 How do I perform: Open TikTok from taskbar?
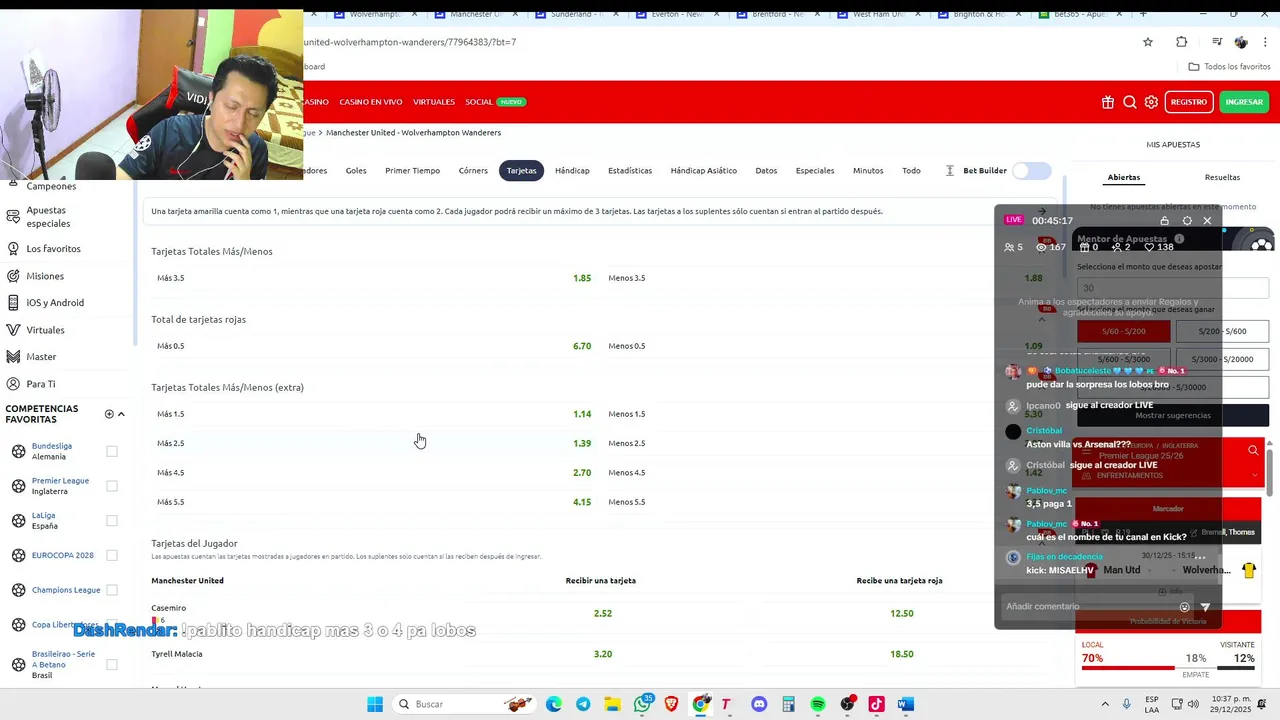click(x=877, y=704)
